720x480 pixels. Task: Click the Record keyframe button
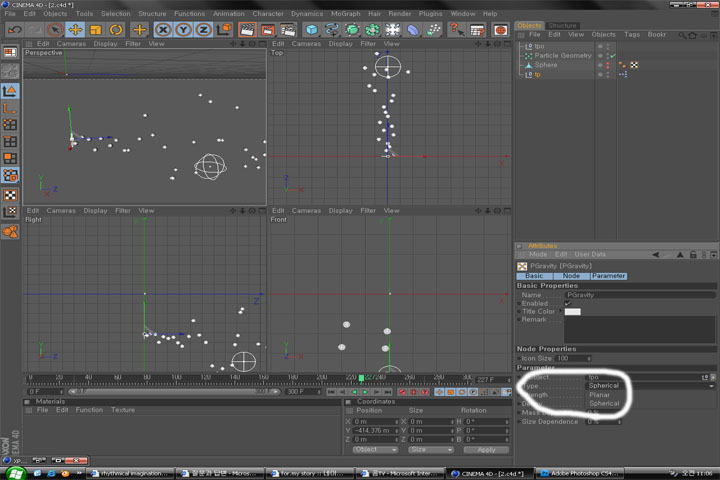[403, 392]
